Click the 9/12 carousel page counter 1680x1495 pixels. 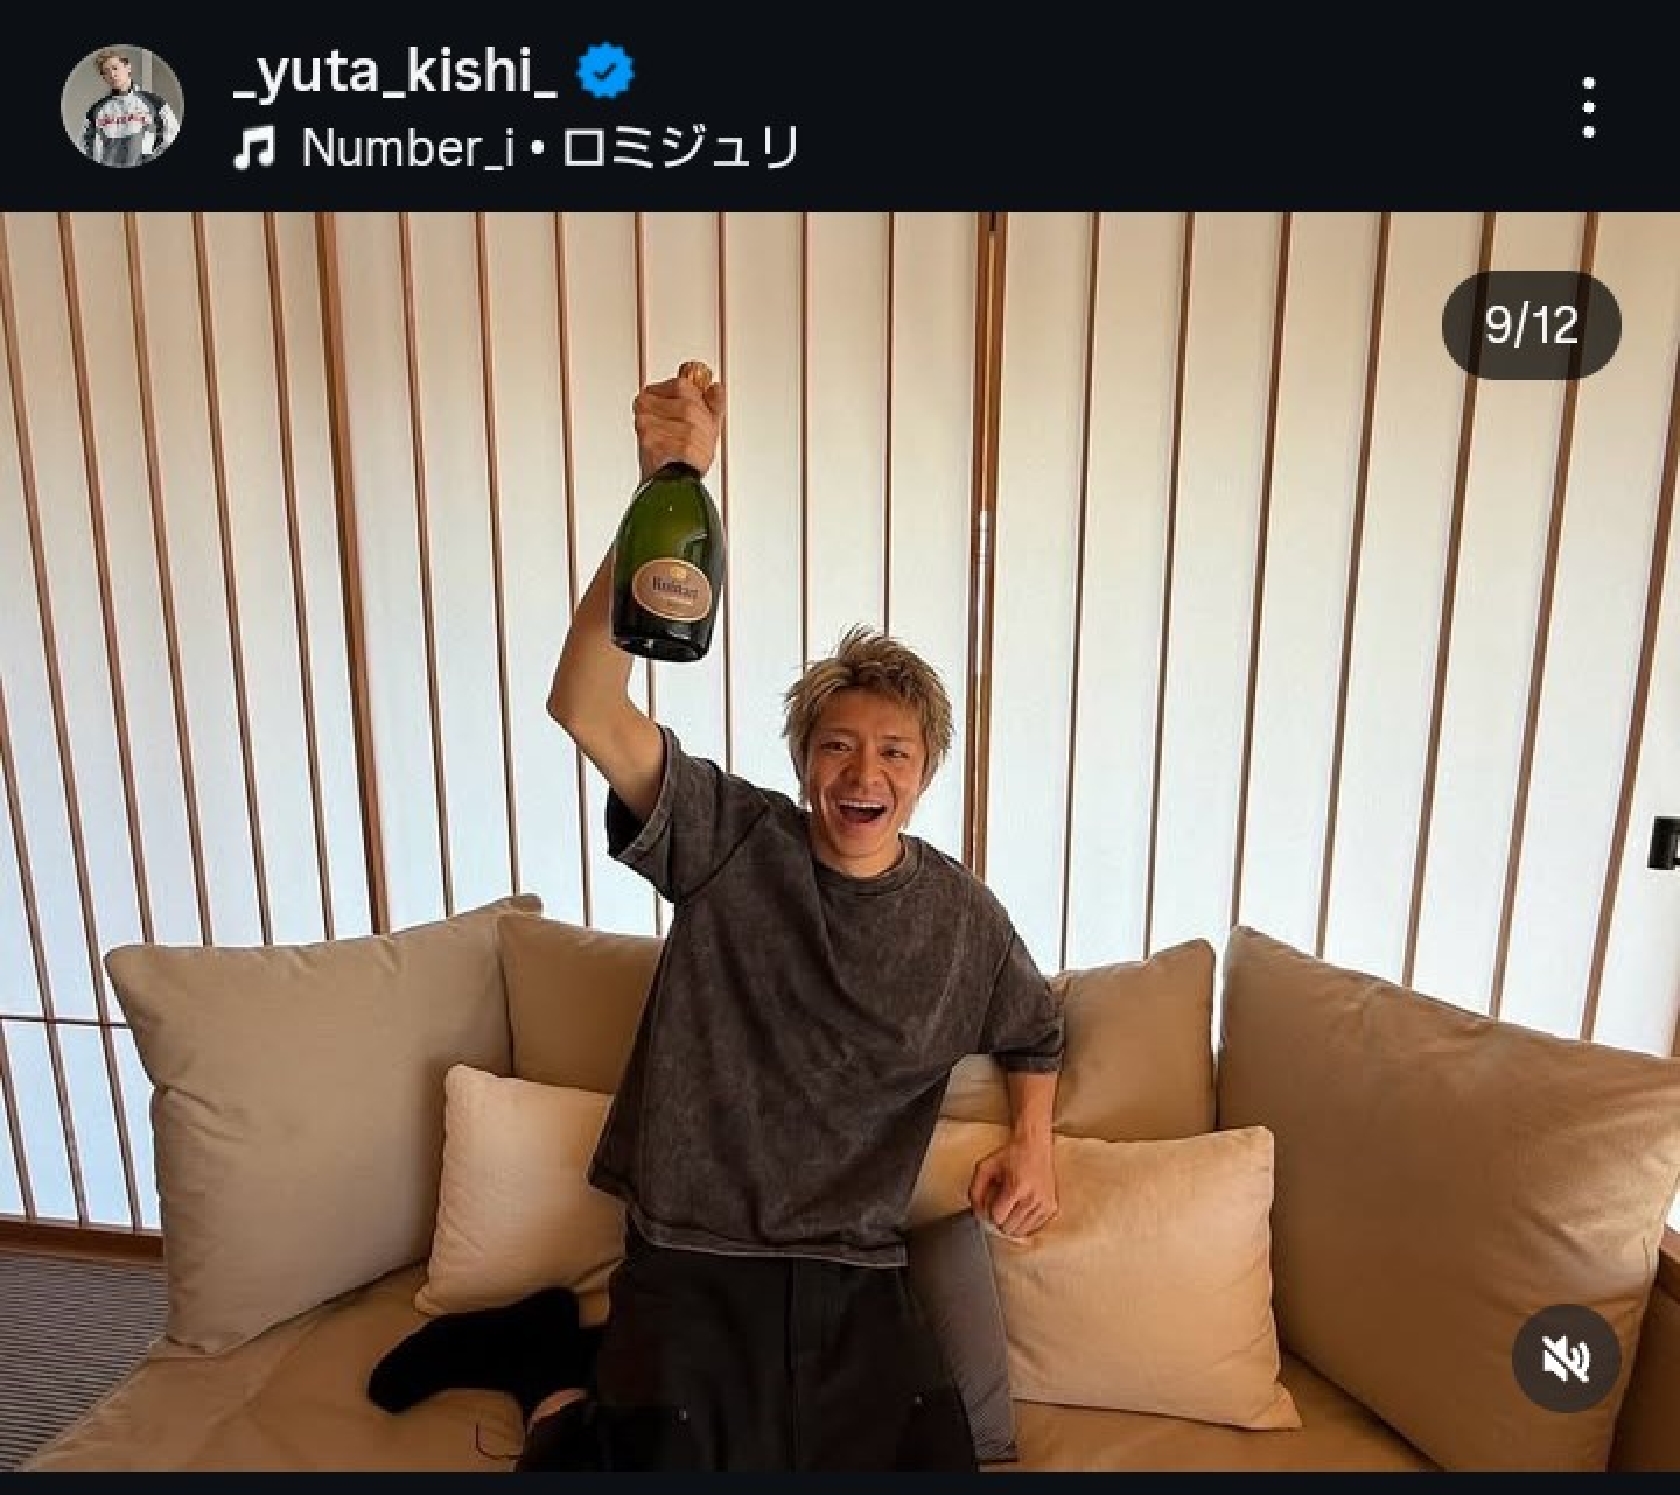pos(1531,325)
